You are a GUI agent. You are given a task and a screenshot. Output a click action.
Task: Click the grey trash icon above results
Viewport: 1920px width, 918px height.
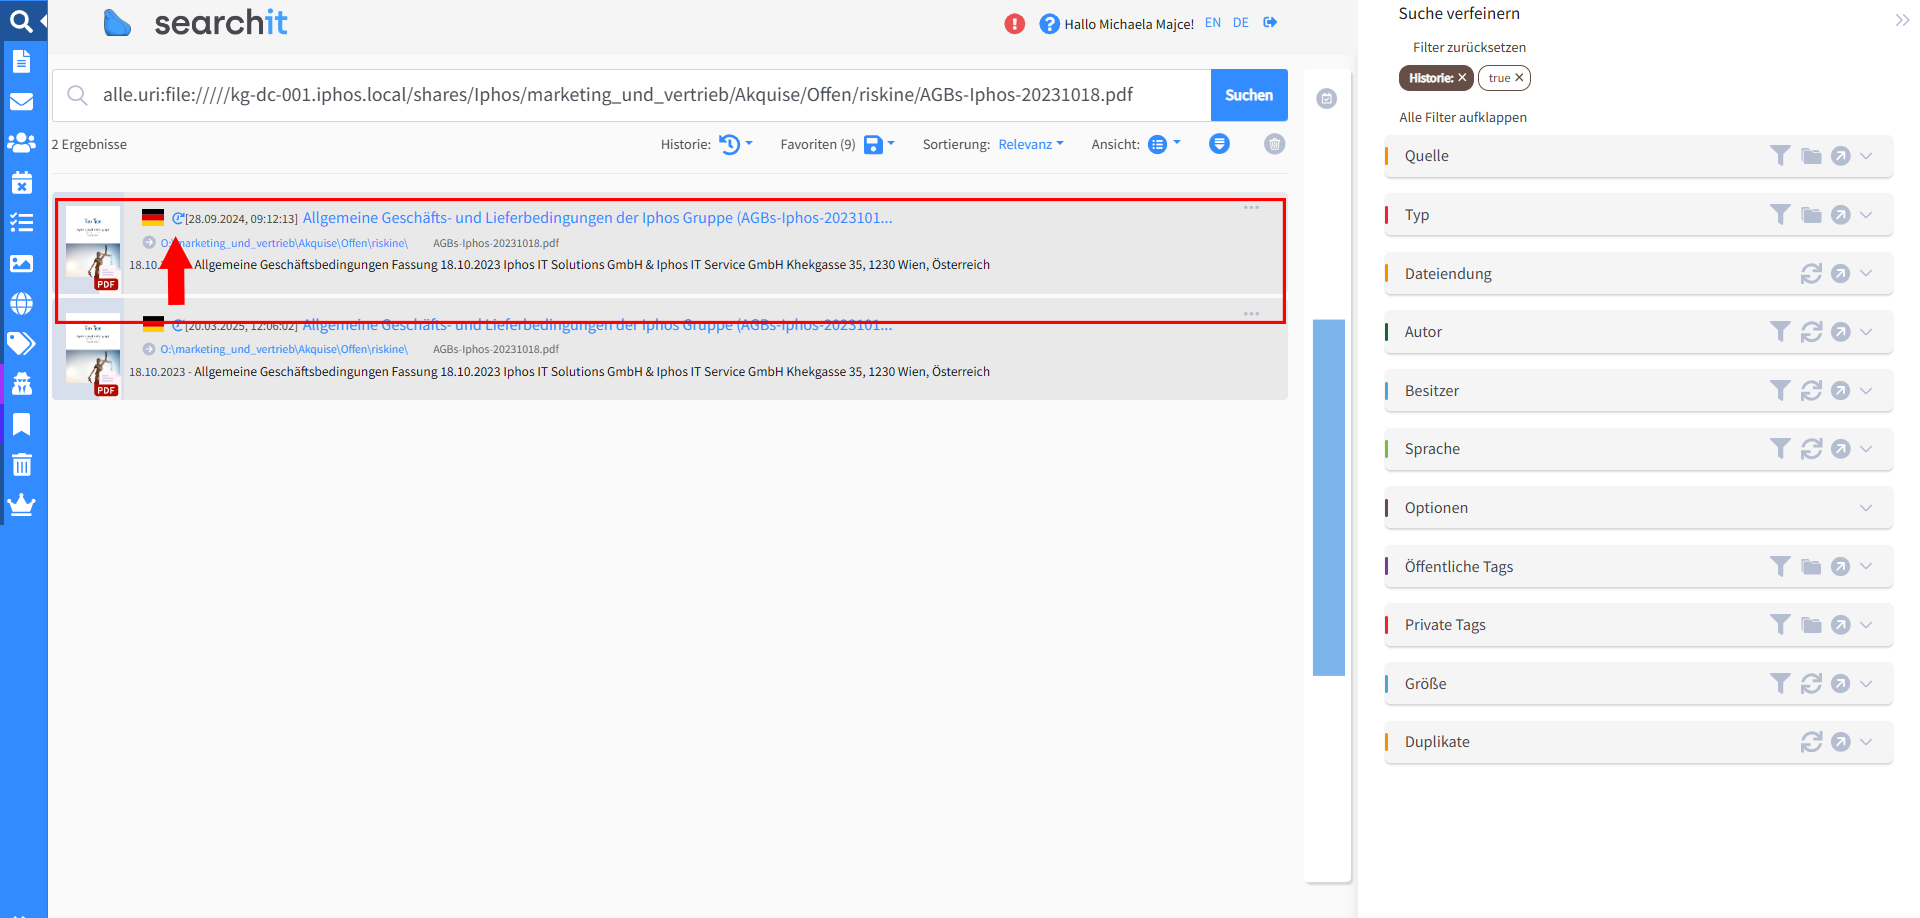point(1274,144)
